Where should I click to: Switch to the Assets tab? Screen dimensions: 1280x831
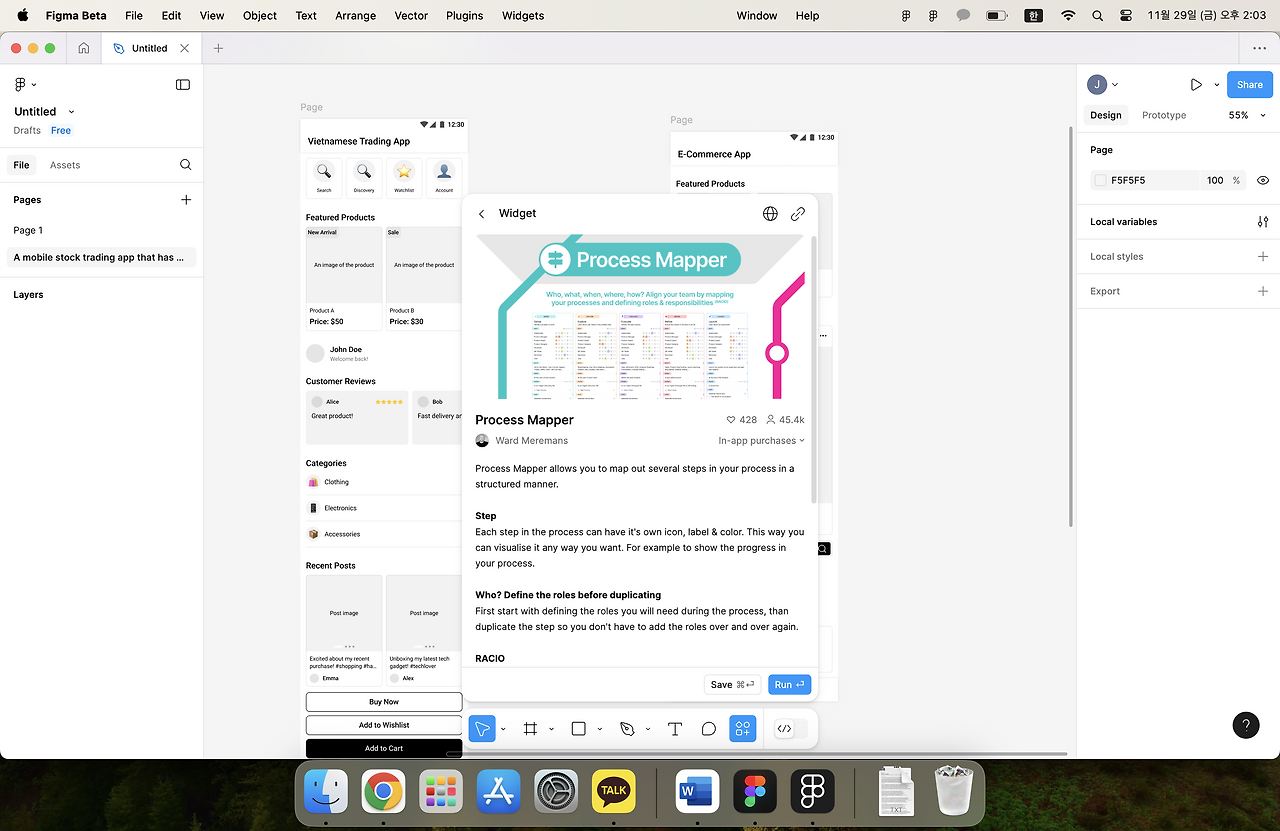[65, 165]
